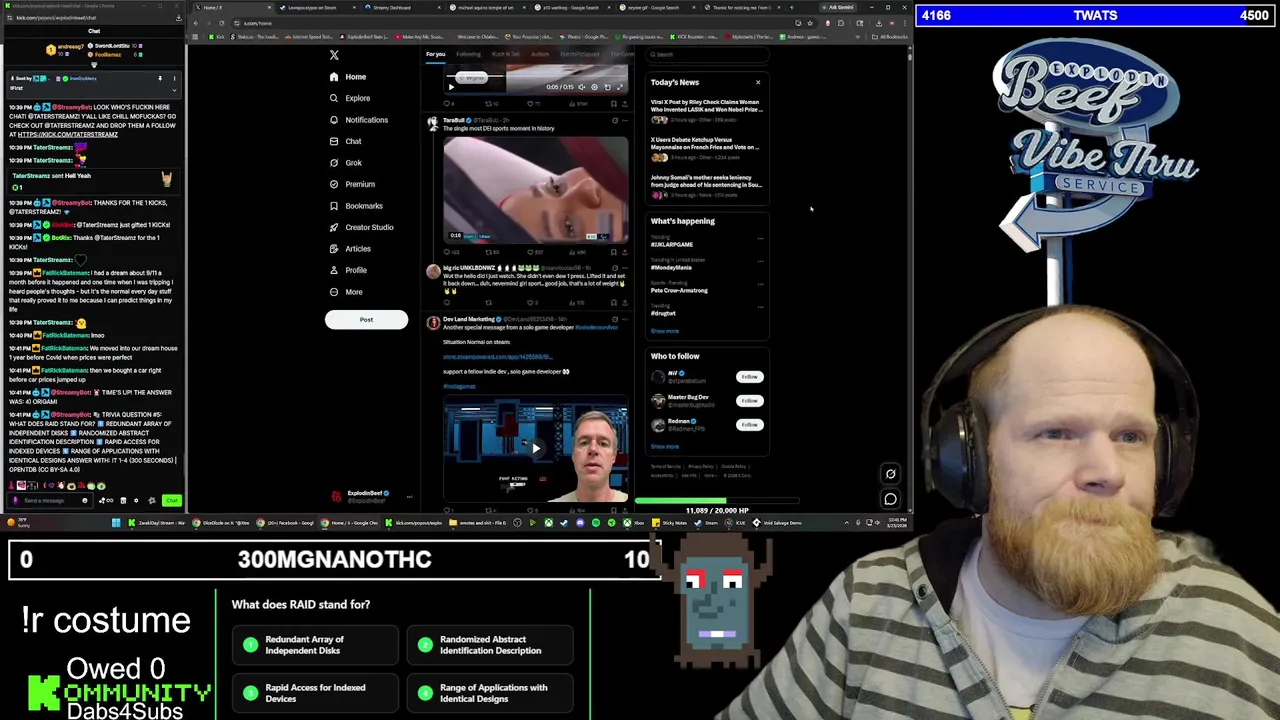This screenshot has height=720, width=1280.
Task: Open the #MondayMania trending topic
Action: click(671, 266)
